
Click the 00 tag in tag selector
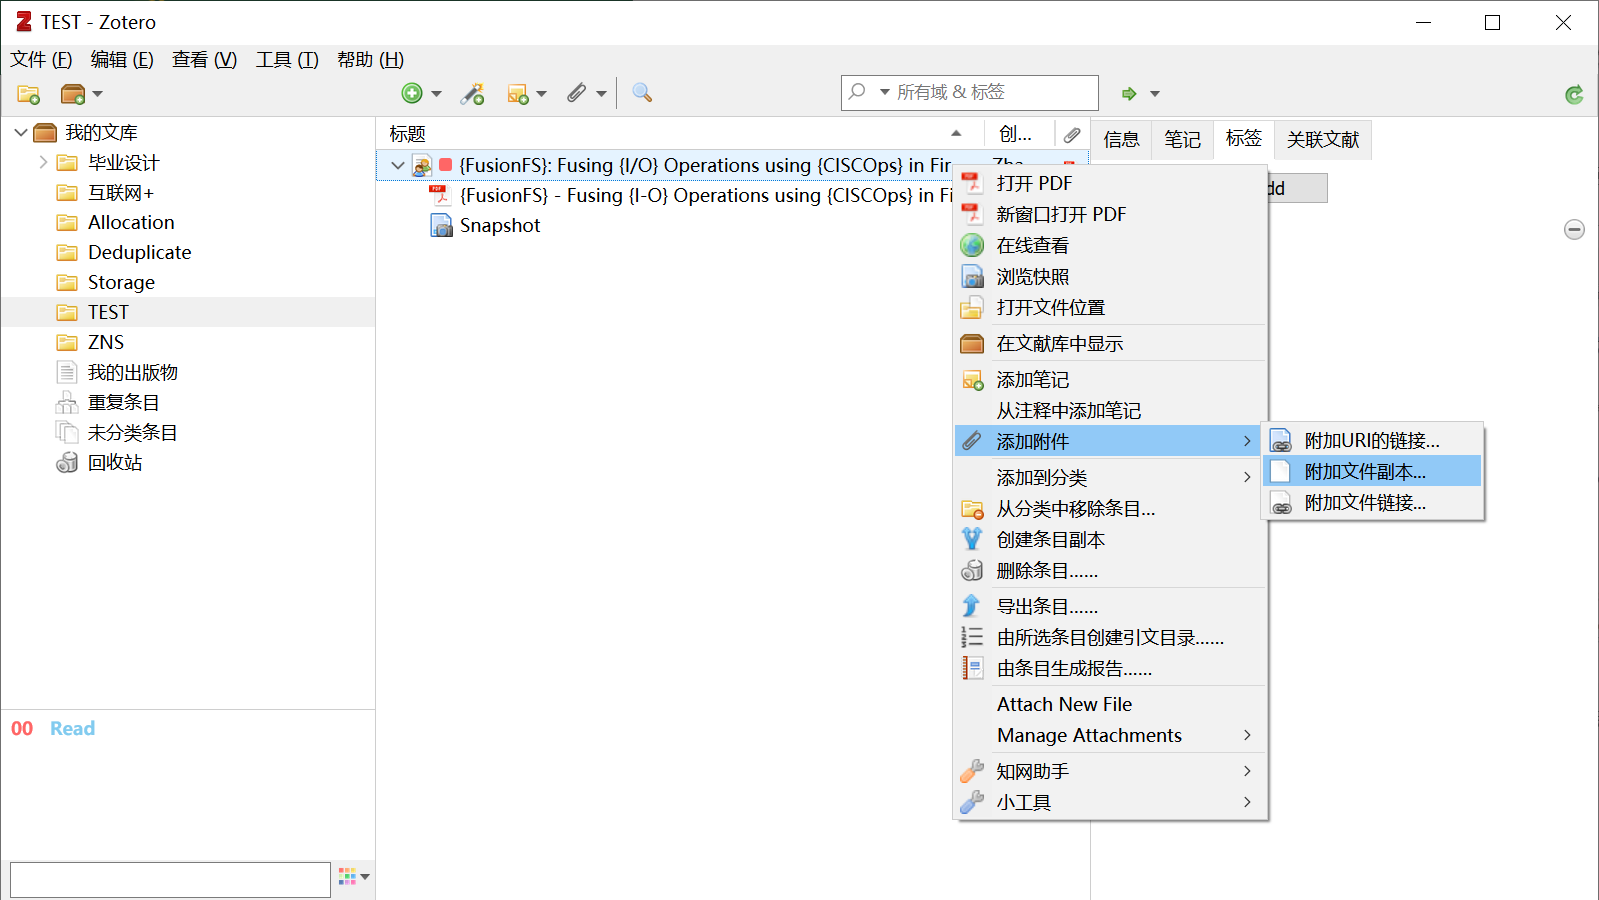22,728
